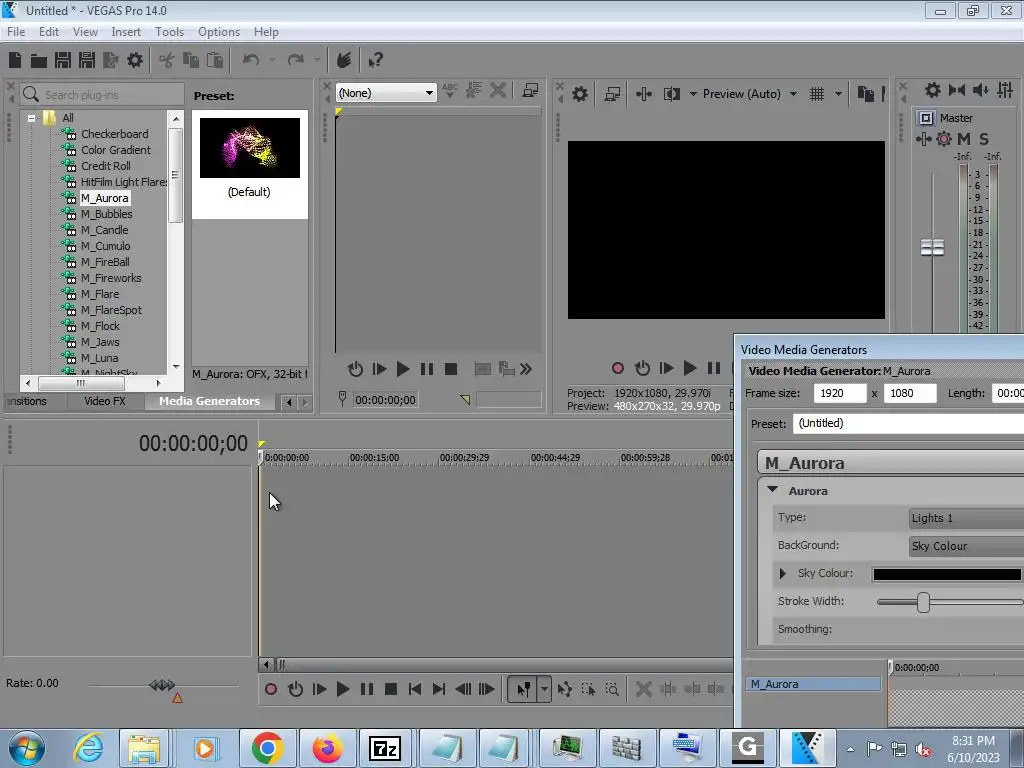This screenshot has height=768, width=1024.
Task: Select Checkerboard generator in list
Action: coord(114,134)
